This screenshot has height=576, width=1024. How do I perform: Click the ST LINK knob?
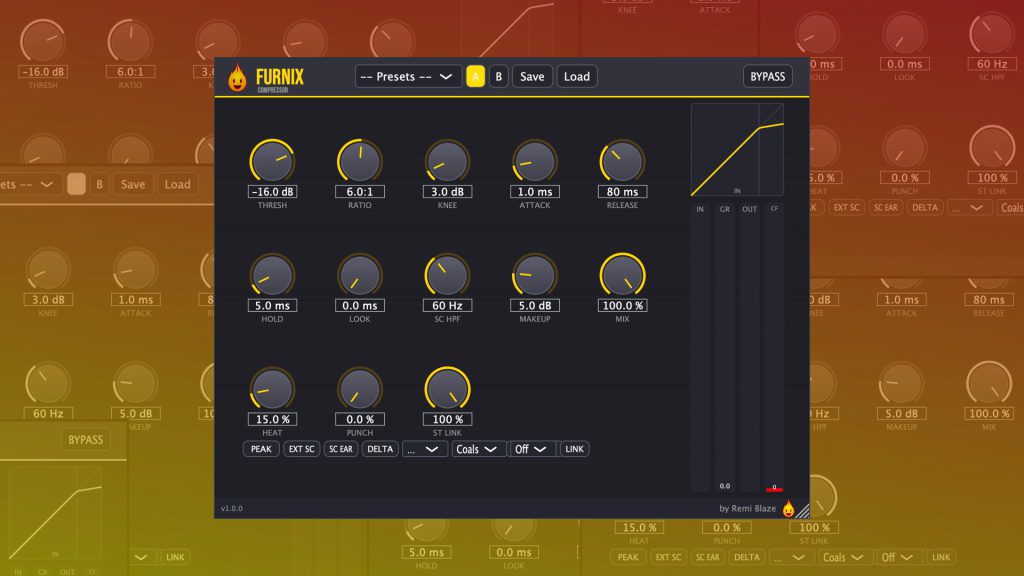(x=447, y=389)
